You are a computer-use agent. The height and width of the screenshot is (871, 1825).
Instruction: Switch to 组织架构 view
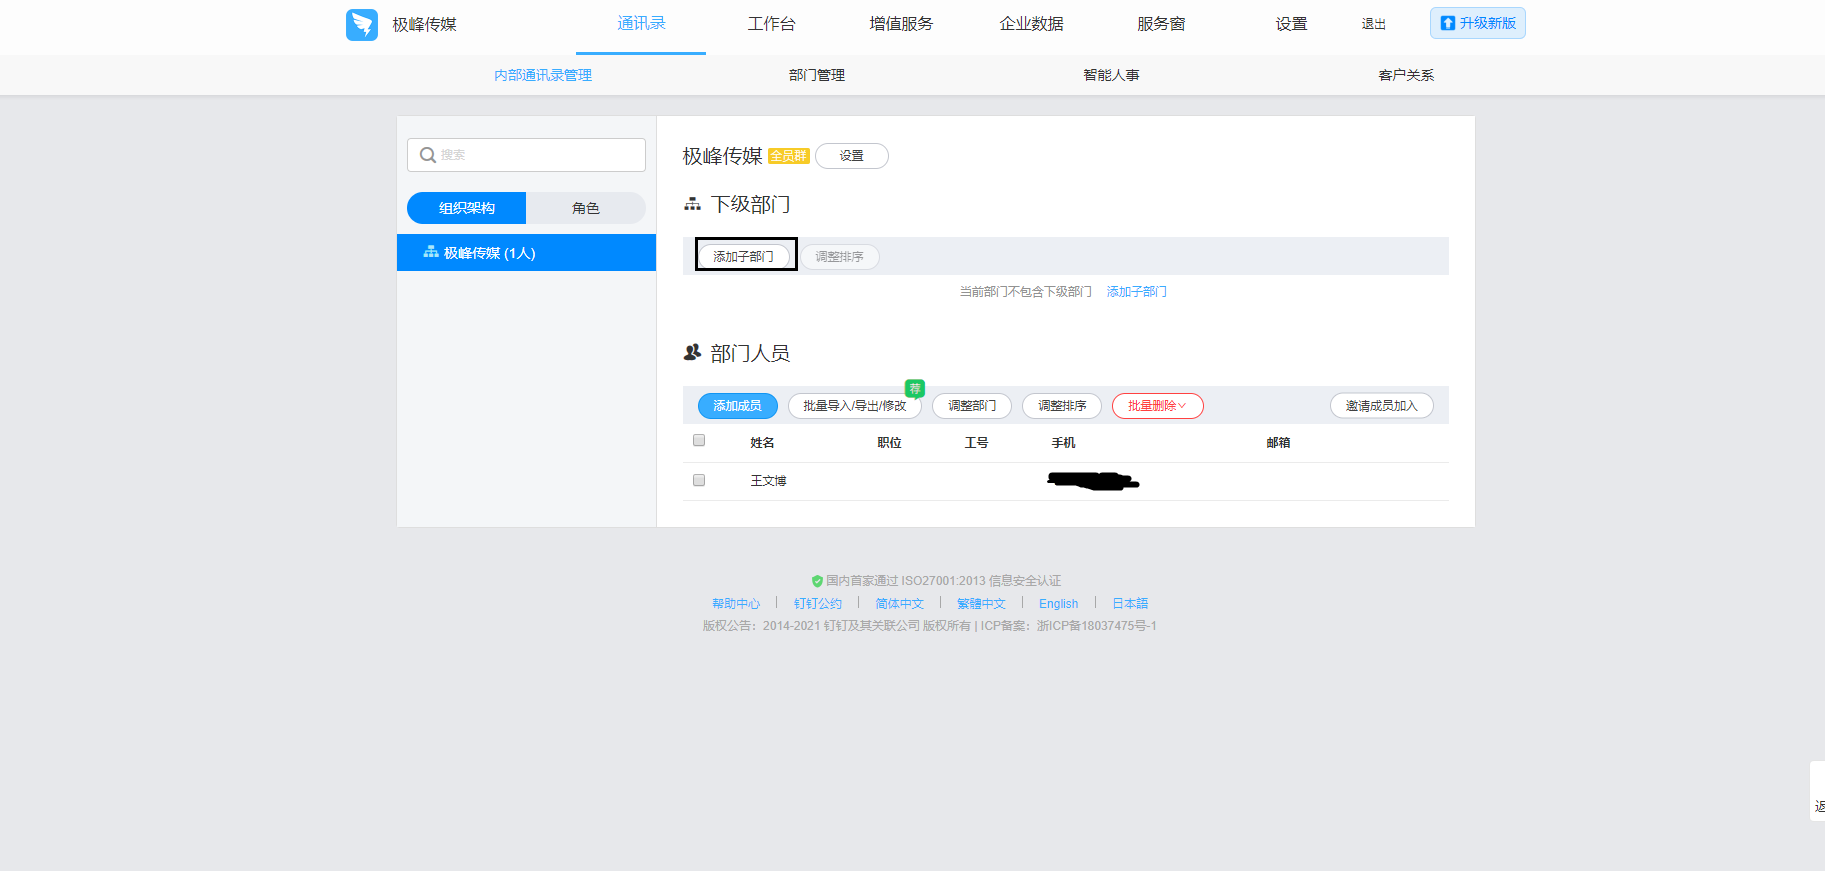(466, 208)
